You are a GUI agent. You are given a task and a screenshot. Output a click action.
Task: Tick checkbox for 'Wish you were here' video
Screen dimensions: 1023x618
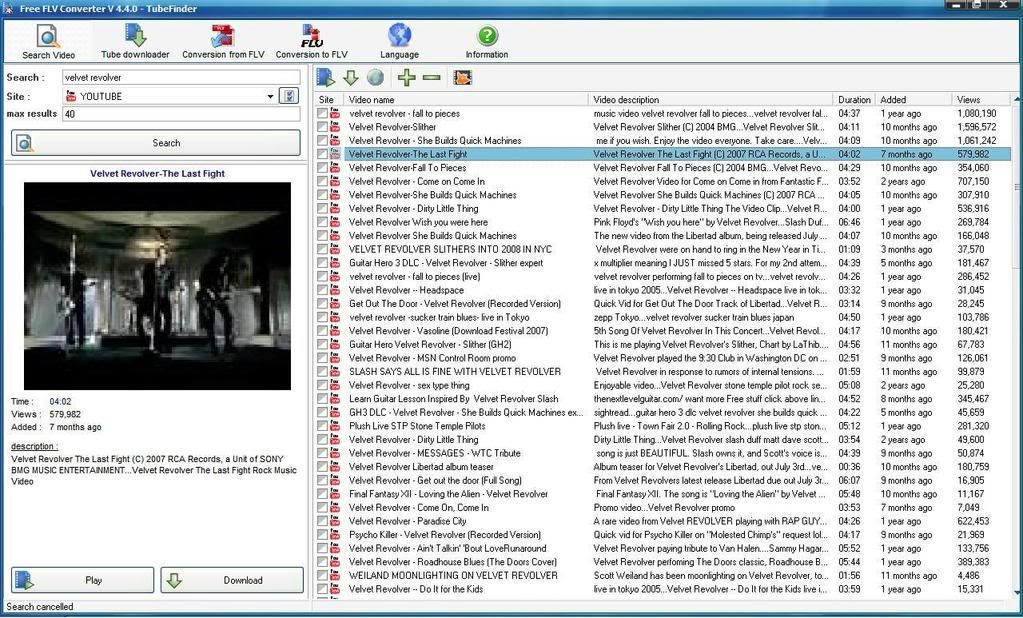click(322, 222)
